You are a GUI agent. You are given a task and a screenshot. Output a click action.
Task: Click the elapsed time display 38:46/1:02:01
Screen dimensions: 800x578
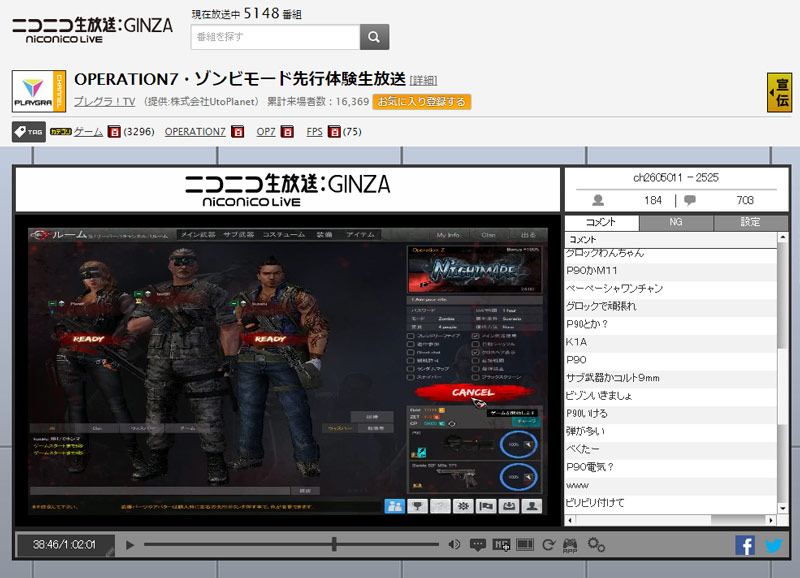tap(64, 544)
